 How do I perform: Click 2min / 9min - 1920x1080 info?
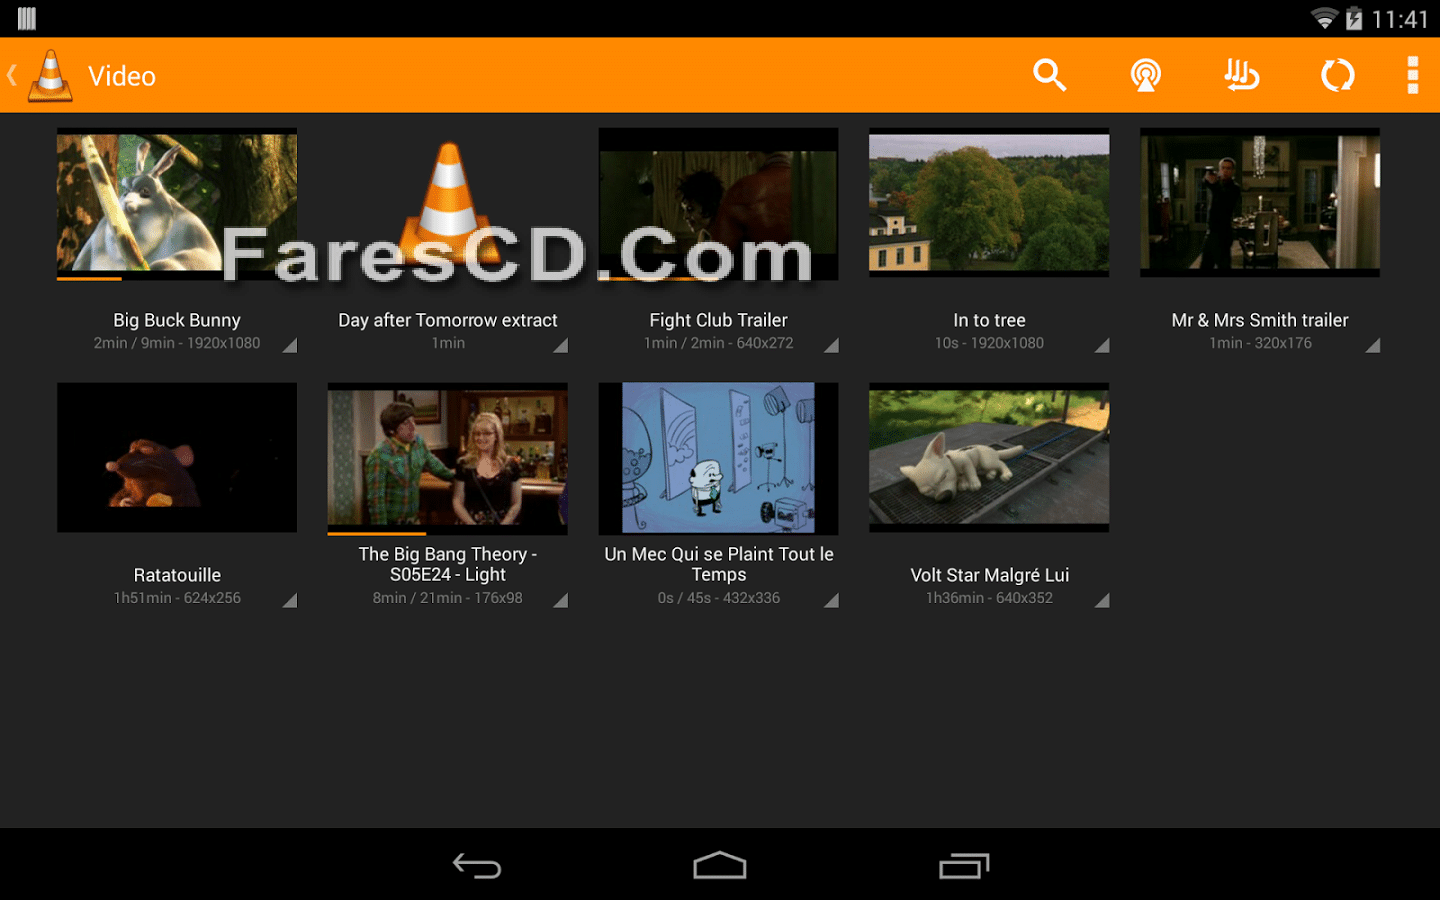[177, 343]
